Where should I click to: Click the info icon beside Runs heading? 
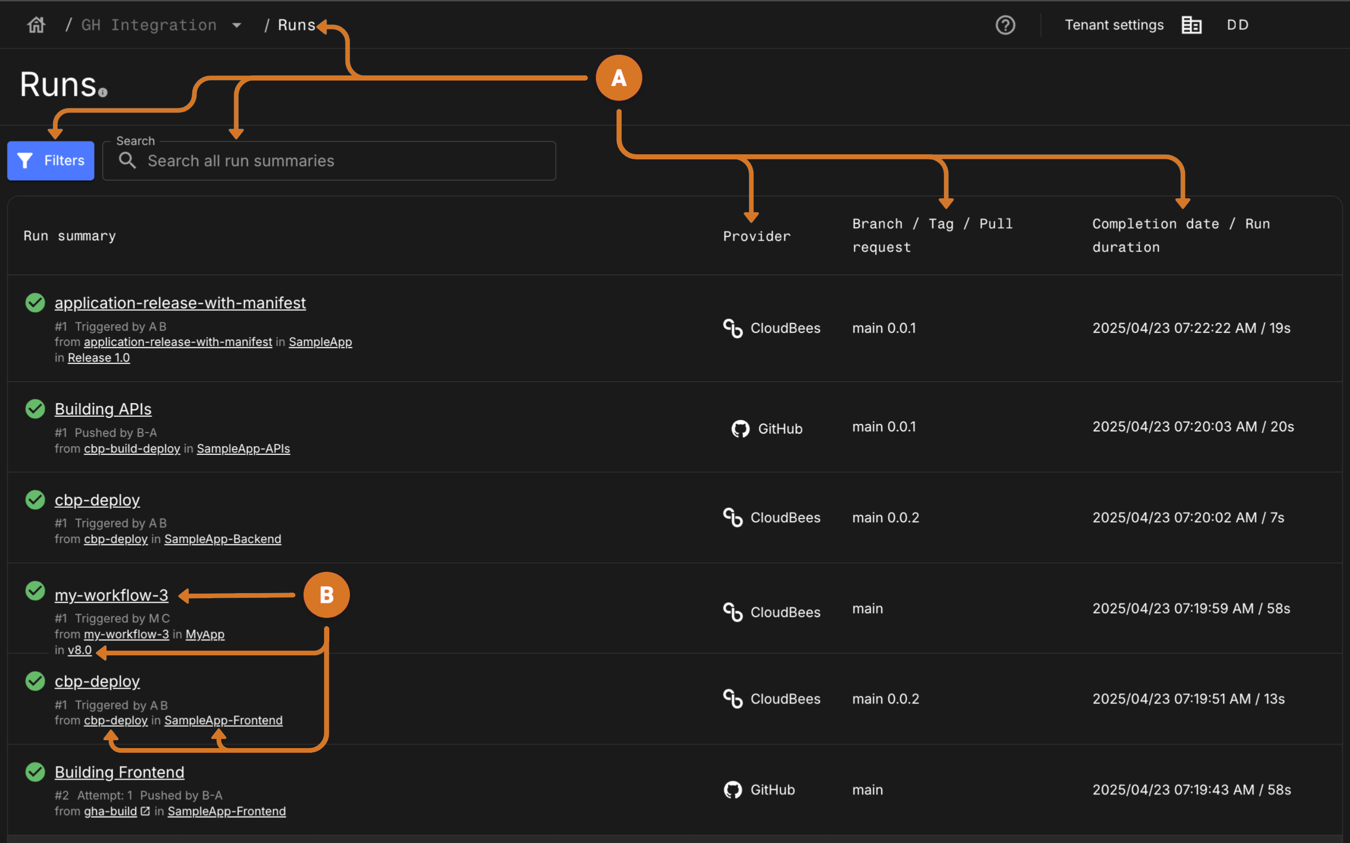pyautogui.click(x=103, y=93)
